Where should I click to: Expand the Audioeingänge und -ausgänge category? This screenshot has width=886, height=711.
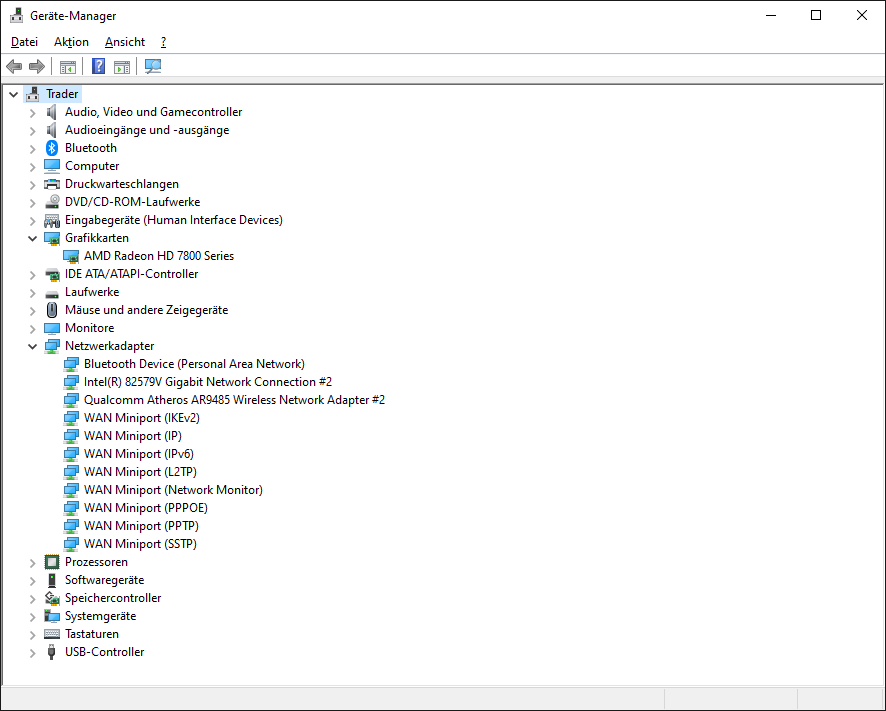point(33,131)
